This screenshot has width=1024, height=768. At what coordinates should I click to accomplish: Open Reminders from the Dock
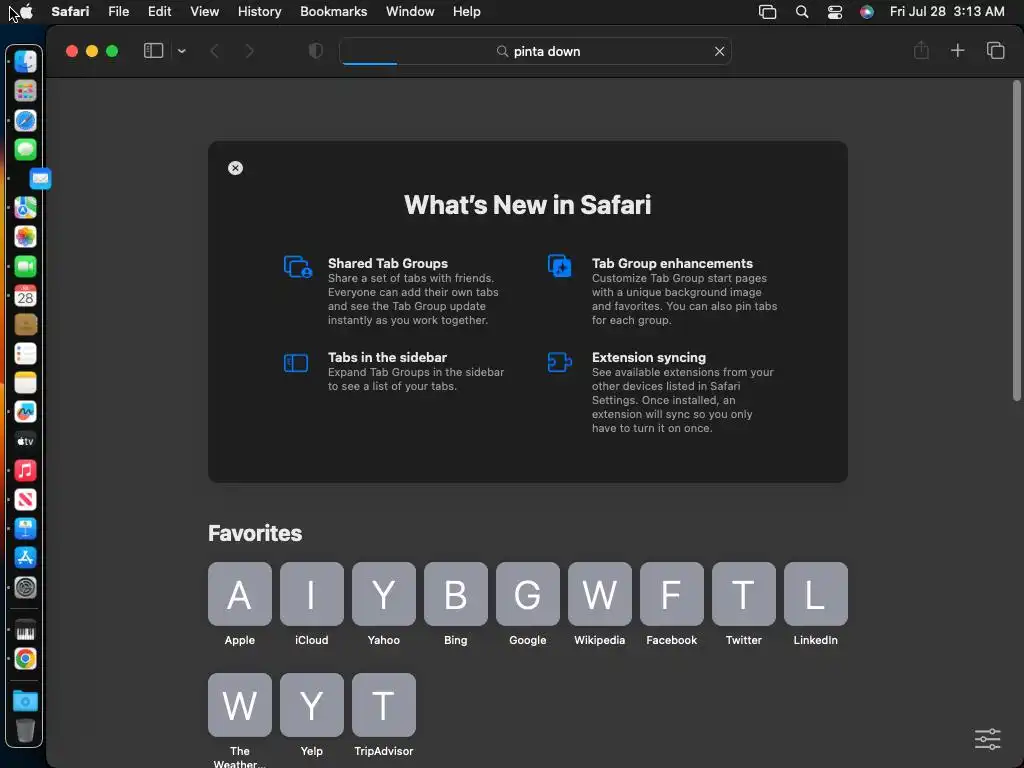pyautogui.click(x=25, y=353)
